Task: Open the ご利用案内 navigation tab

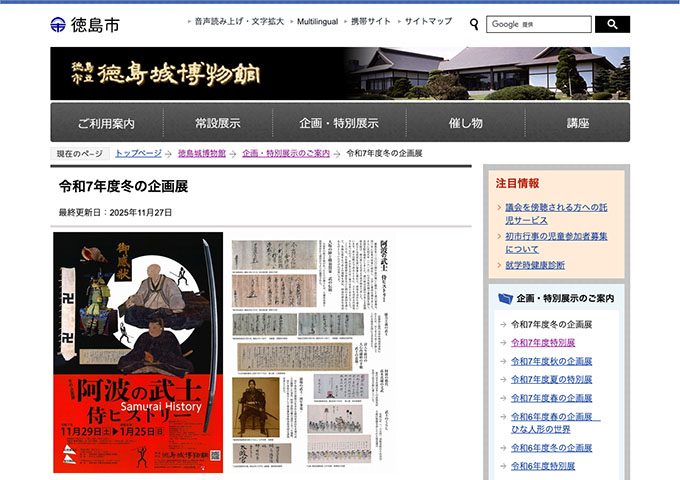Action: point(106,123)
